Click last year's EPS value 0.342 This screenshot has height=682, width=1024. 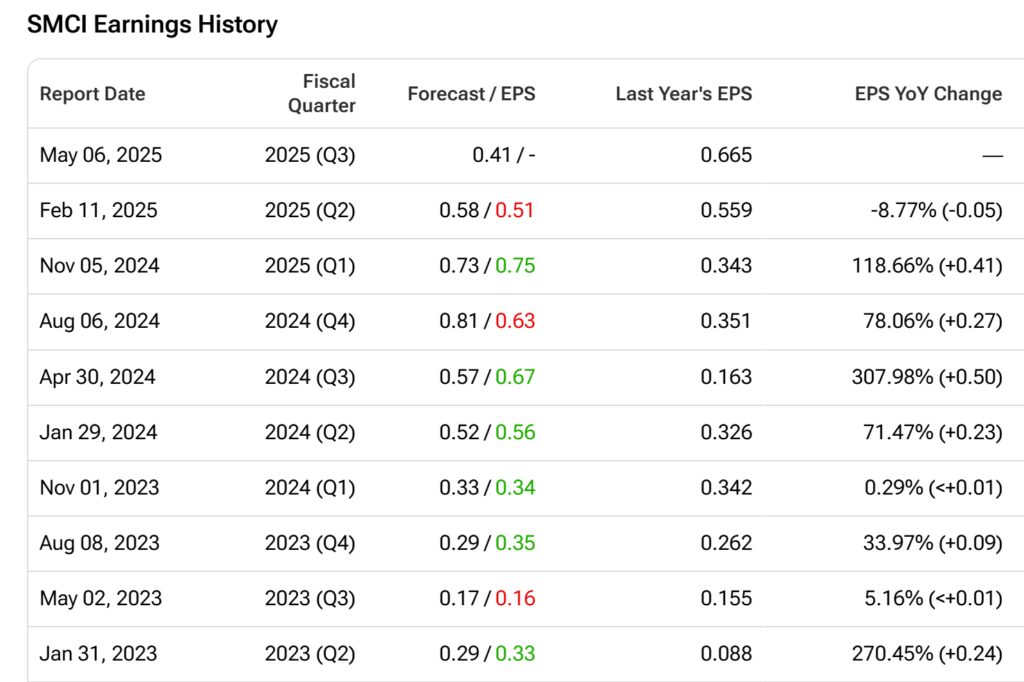726,488
